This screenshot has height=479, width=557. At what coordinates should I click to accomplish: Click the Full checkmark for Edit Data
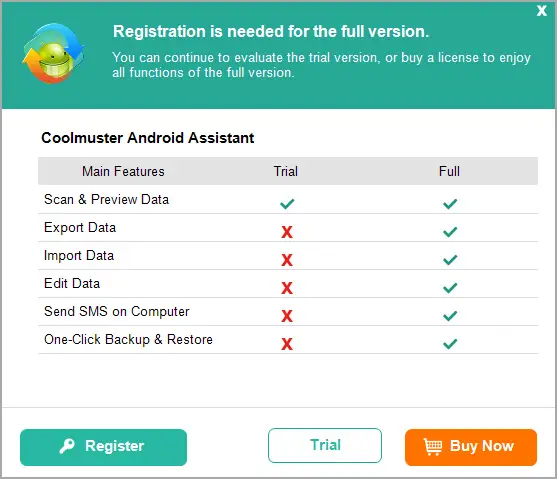click(x=450, y=288)
